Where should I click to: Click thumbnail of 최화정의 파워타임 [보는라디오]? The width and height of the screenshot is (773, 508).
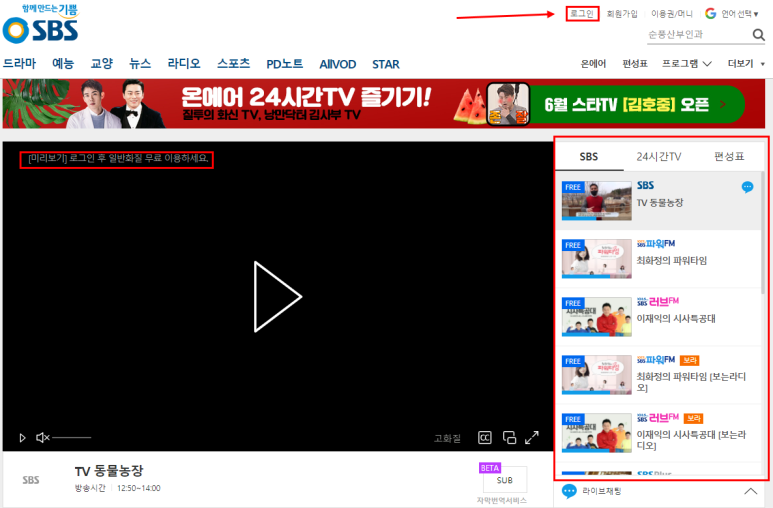(x=597, y=375)
